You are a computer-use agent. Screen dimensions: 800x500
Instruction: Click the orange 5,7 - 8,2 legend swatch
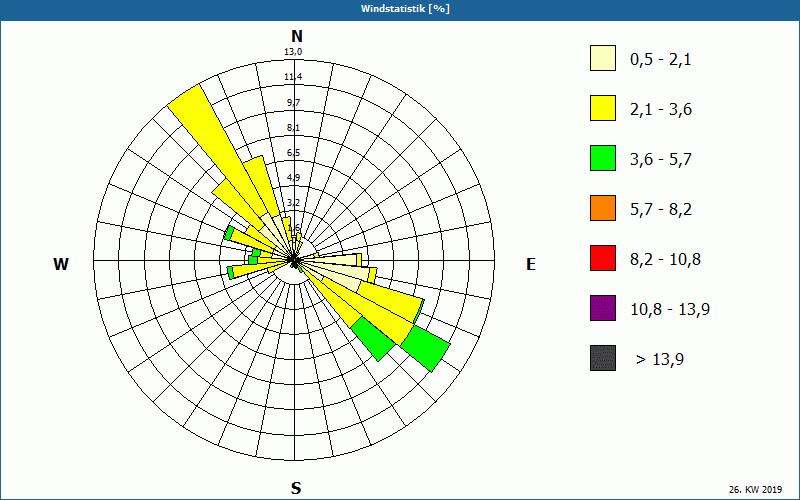tap(603, 208)
